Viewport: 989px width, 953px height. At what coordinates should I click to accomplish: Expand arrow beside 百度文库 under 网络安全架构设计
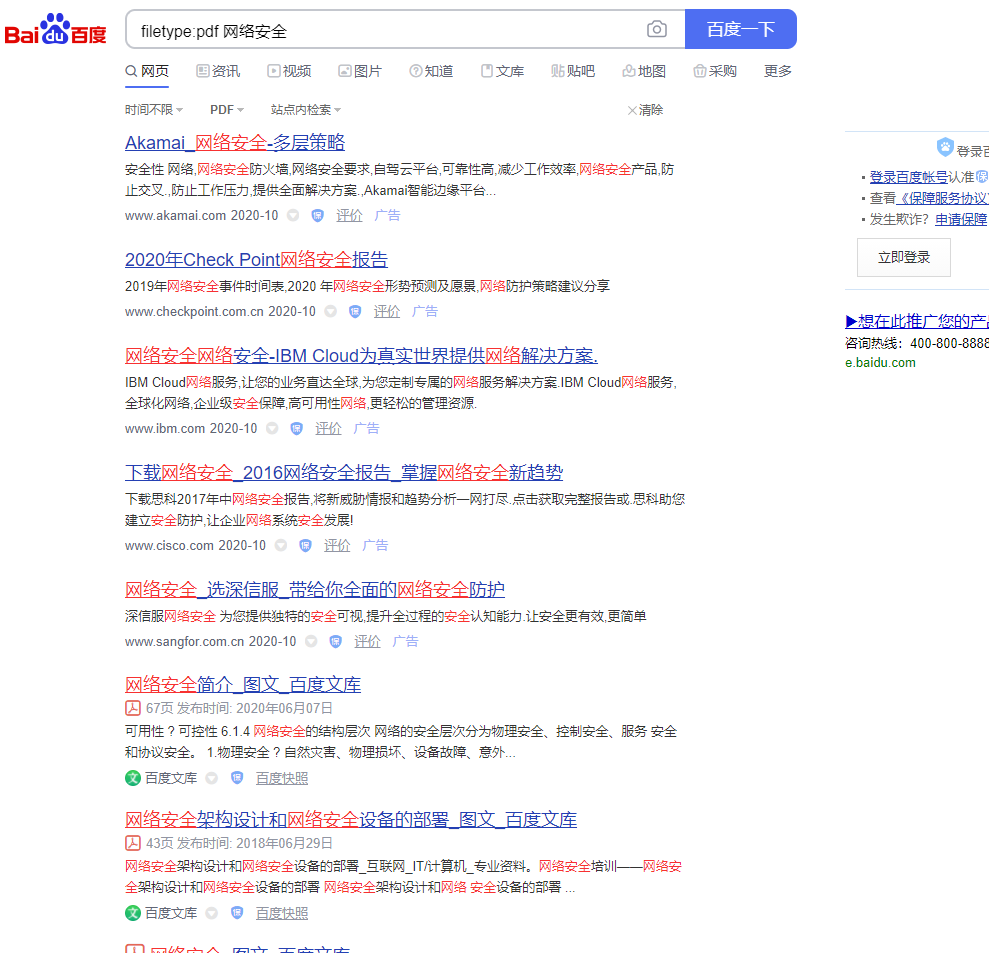(212, 913)
